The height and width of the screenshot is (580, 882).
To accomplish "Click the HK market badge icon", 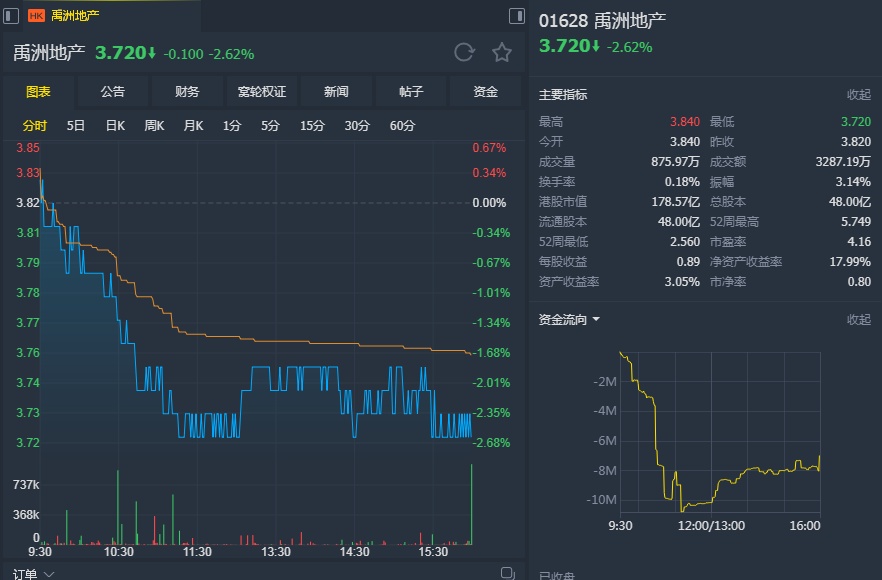I will click(36, 16).
